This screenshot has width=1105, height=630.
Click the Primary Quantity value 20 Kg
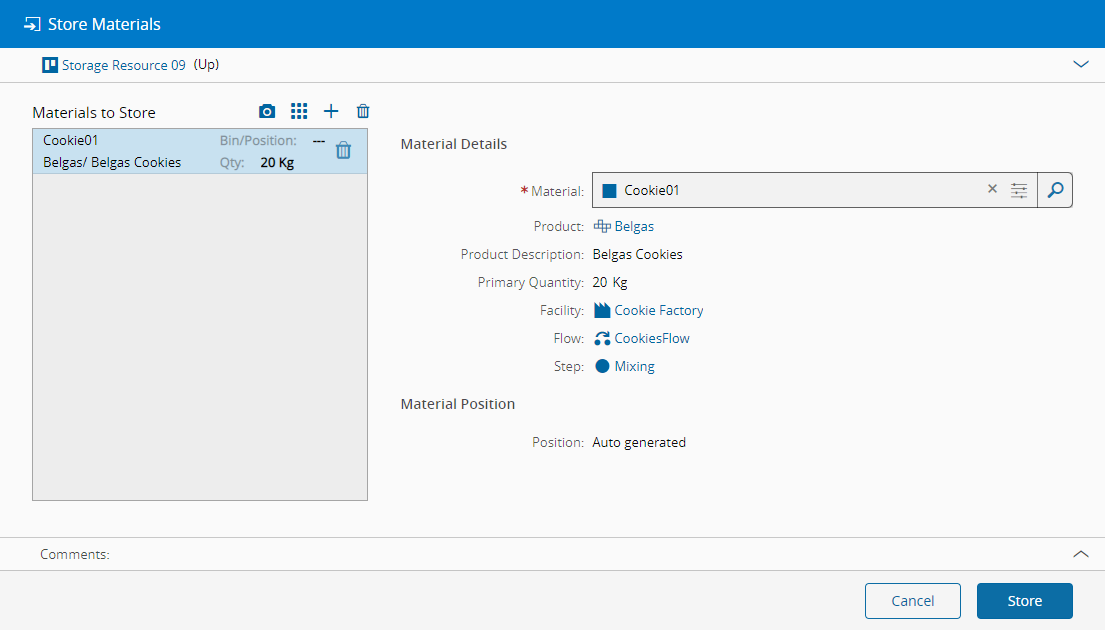click(x=610, y=283)
